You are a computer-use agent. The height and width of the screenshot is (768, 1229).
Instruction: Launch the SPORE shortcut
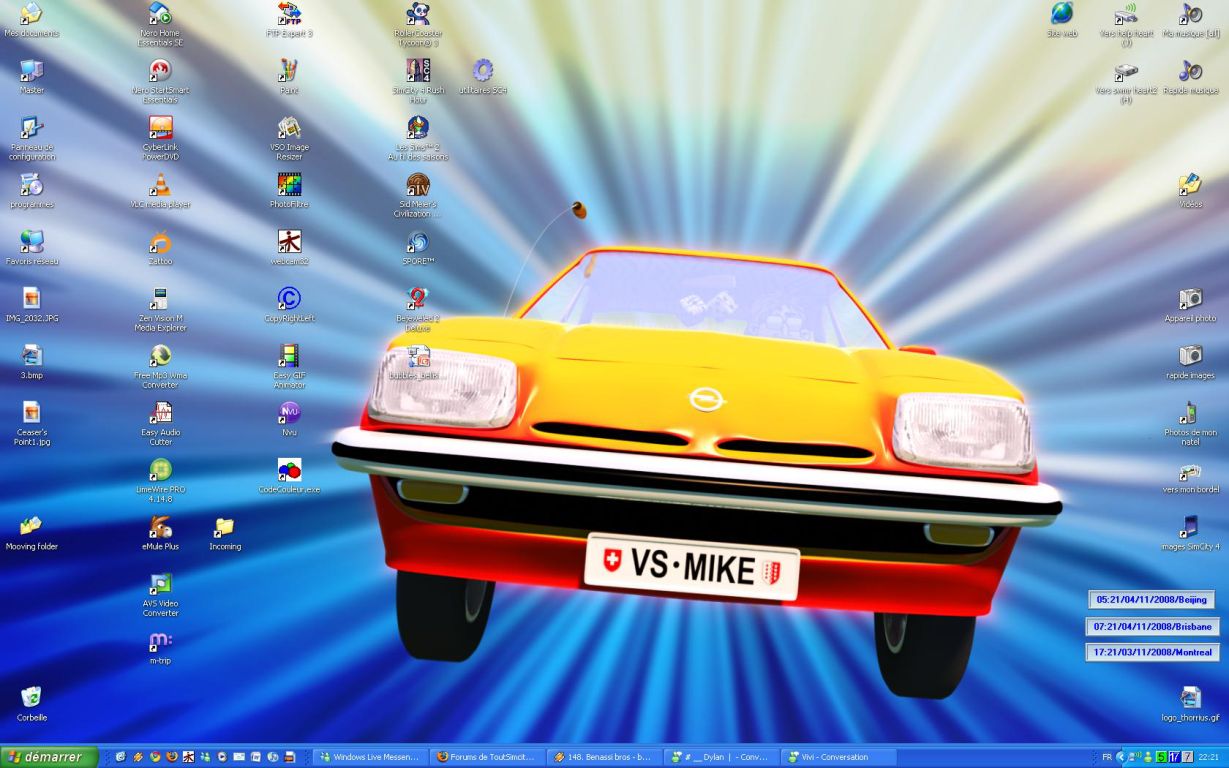click(x=418, y=242)
